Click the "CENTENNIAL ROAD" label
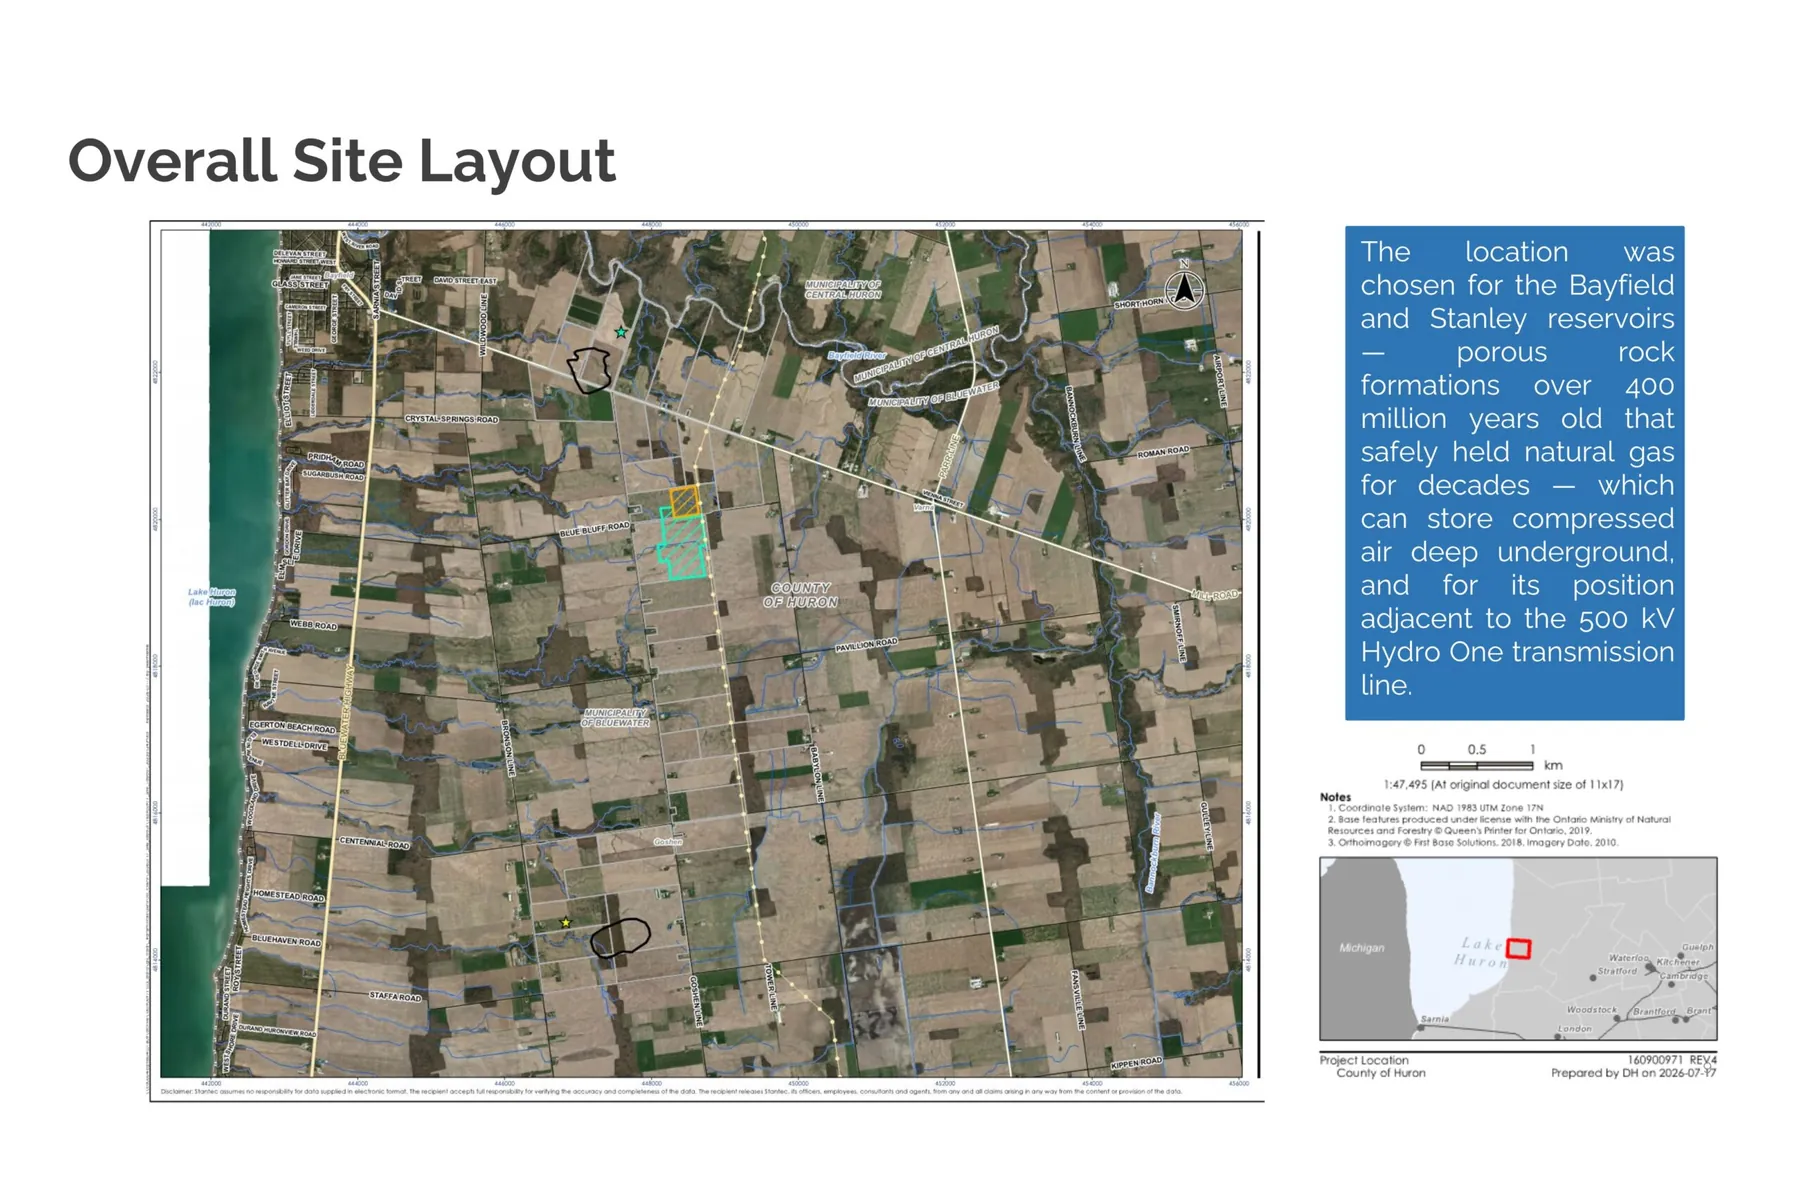 click(374, 843)
